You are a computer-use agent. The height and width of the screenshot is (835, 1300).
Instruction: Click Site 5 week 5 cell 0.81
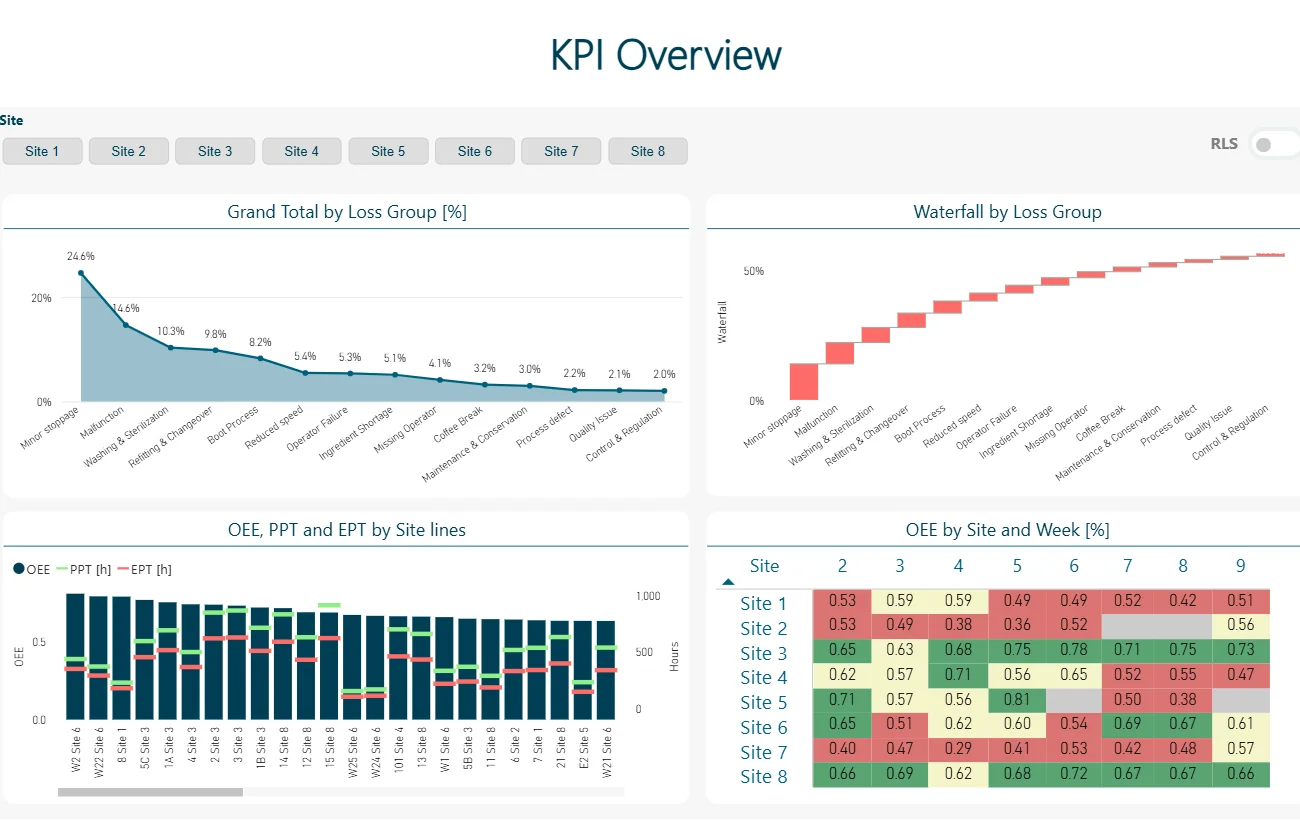click(x=1017, y=700)
